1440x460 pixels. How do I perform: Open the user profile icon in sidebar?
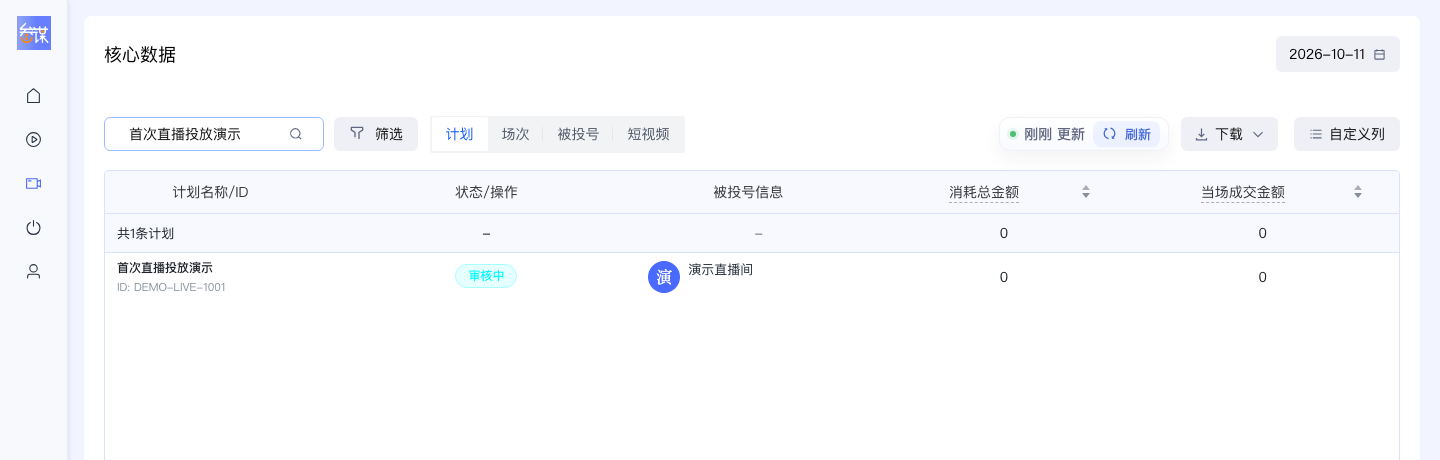[x=33, y=272]
